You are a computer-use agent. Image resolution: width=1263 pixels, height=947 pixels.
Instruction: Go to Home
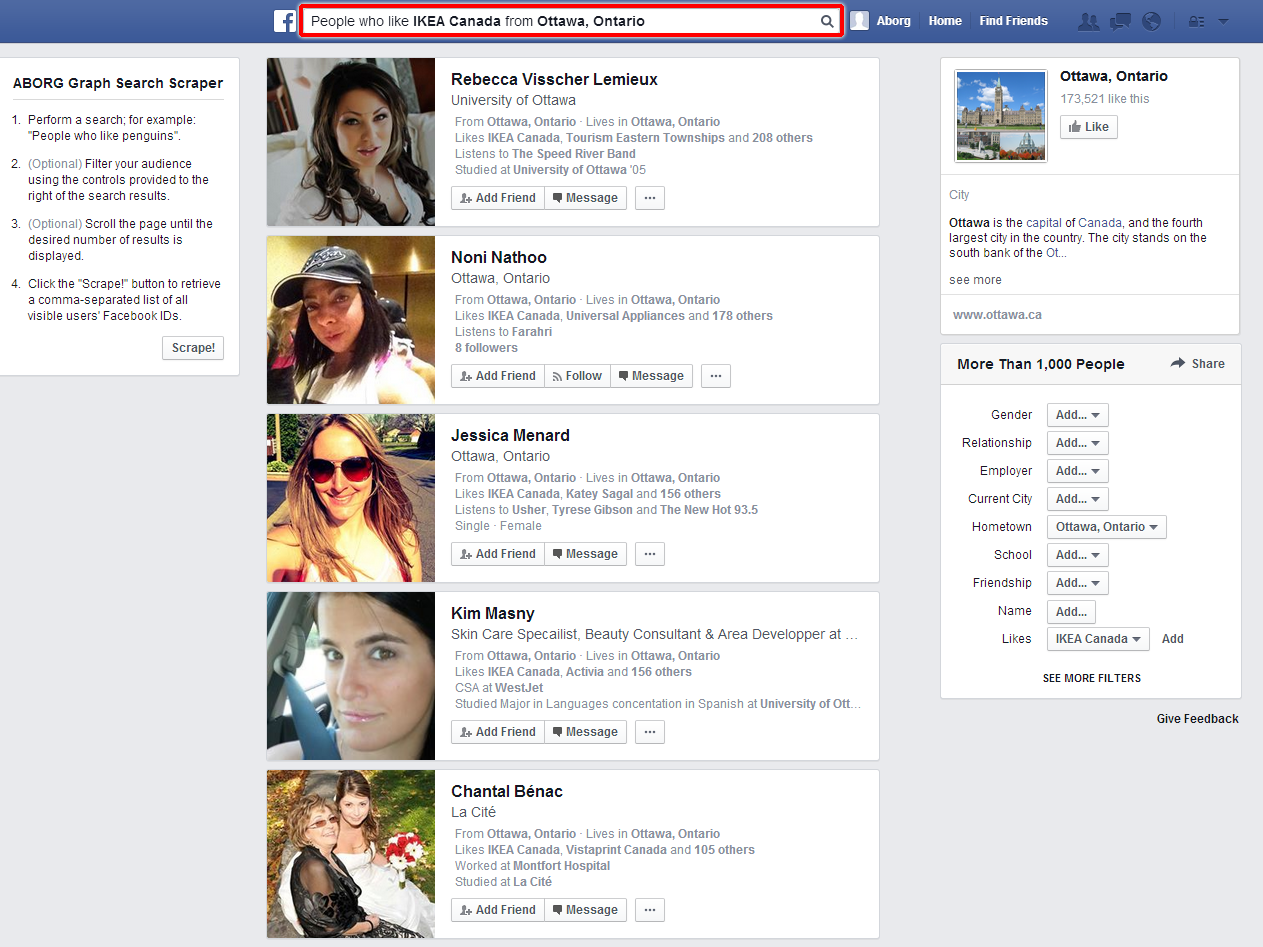pos(945,21)
